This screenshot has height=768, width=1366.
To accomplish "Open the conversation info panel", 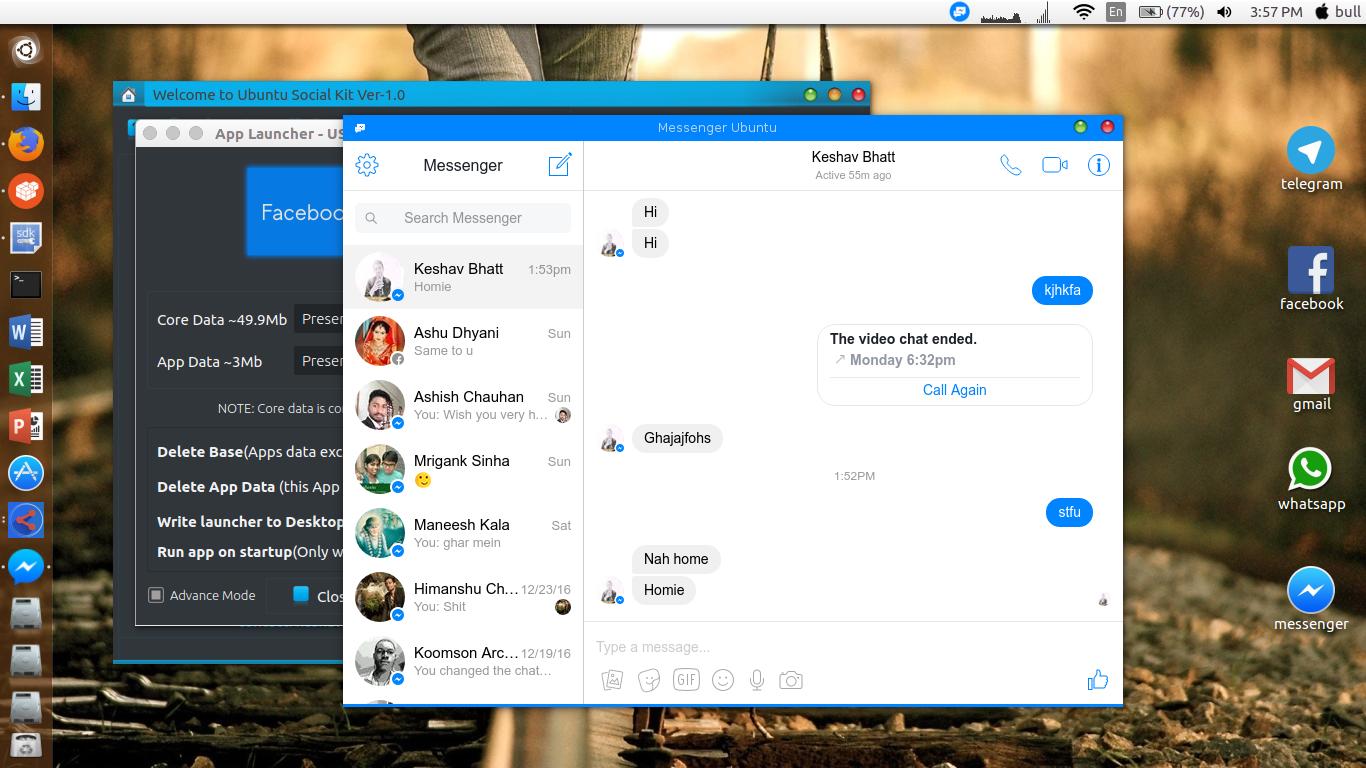I will (x=1098, y=165).
